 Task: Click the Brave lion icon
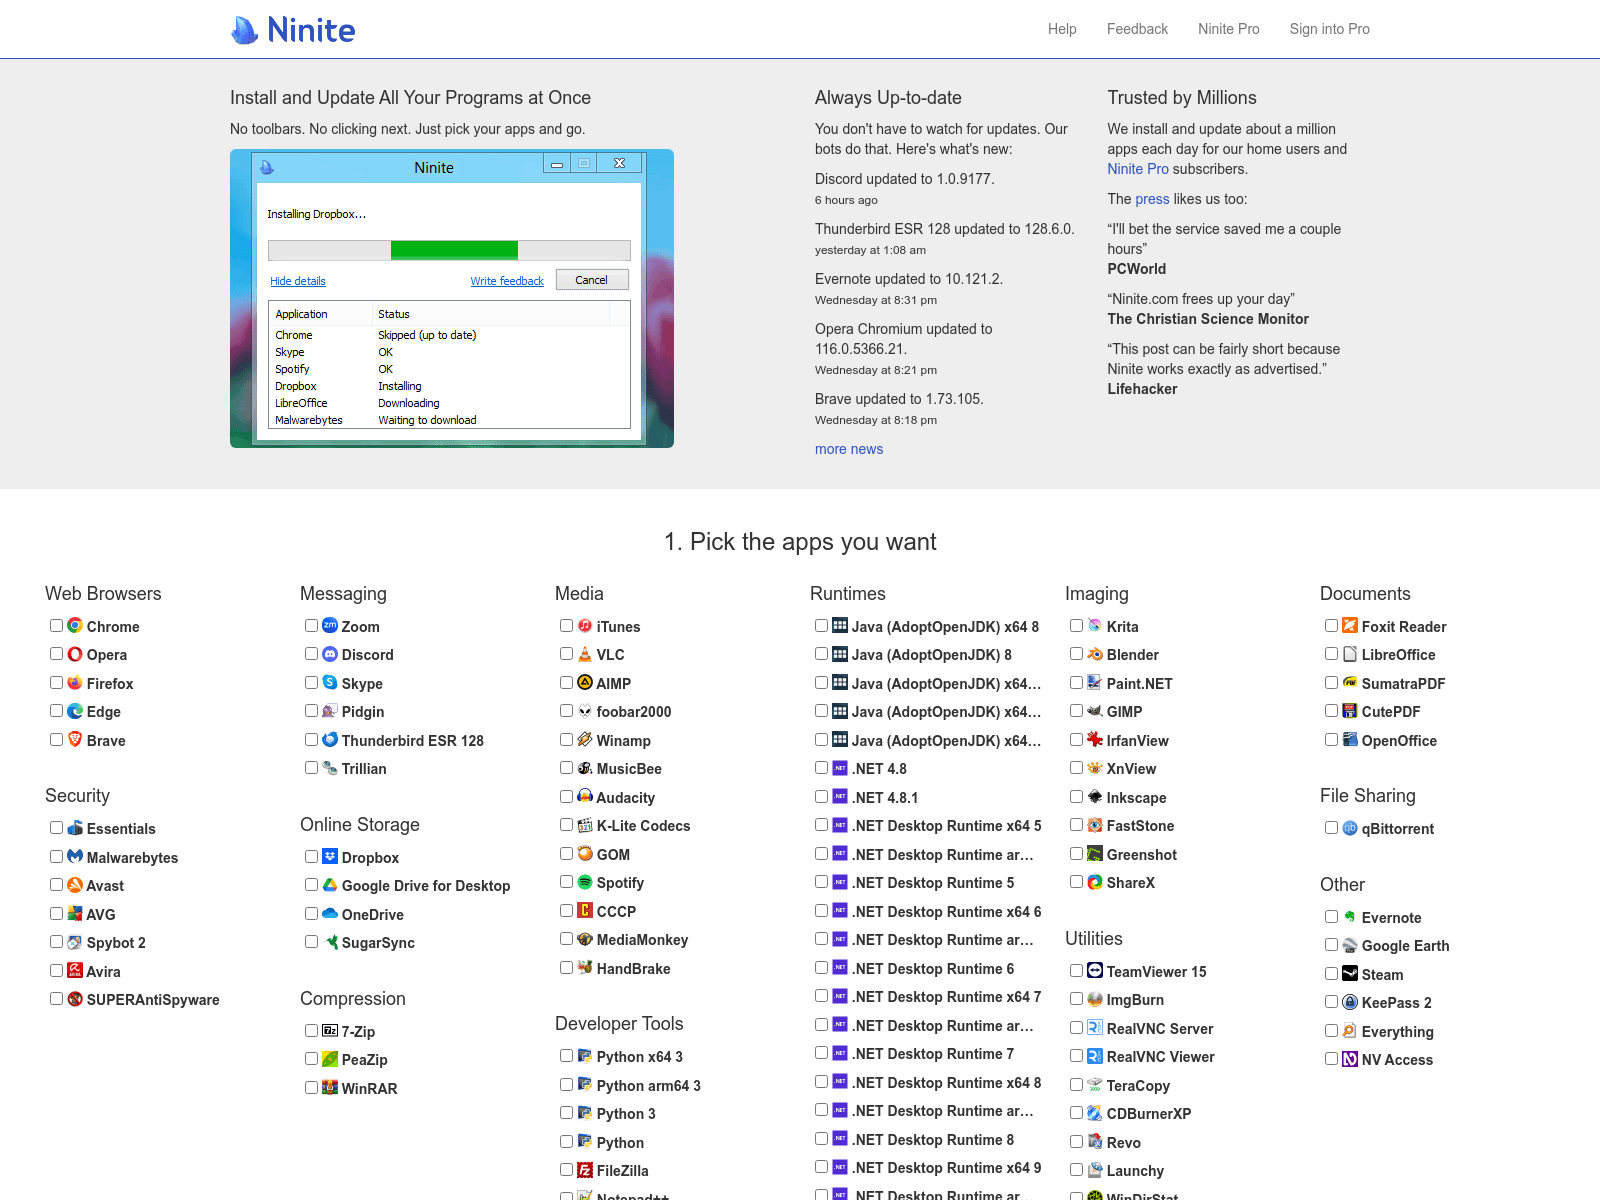(75, 739)
